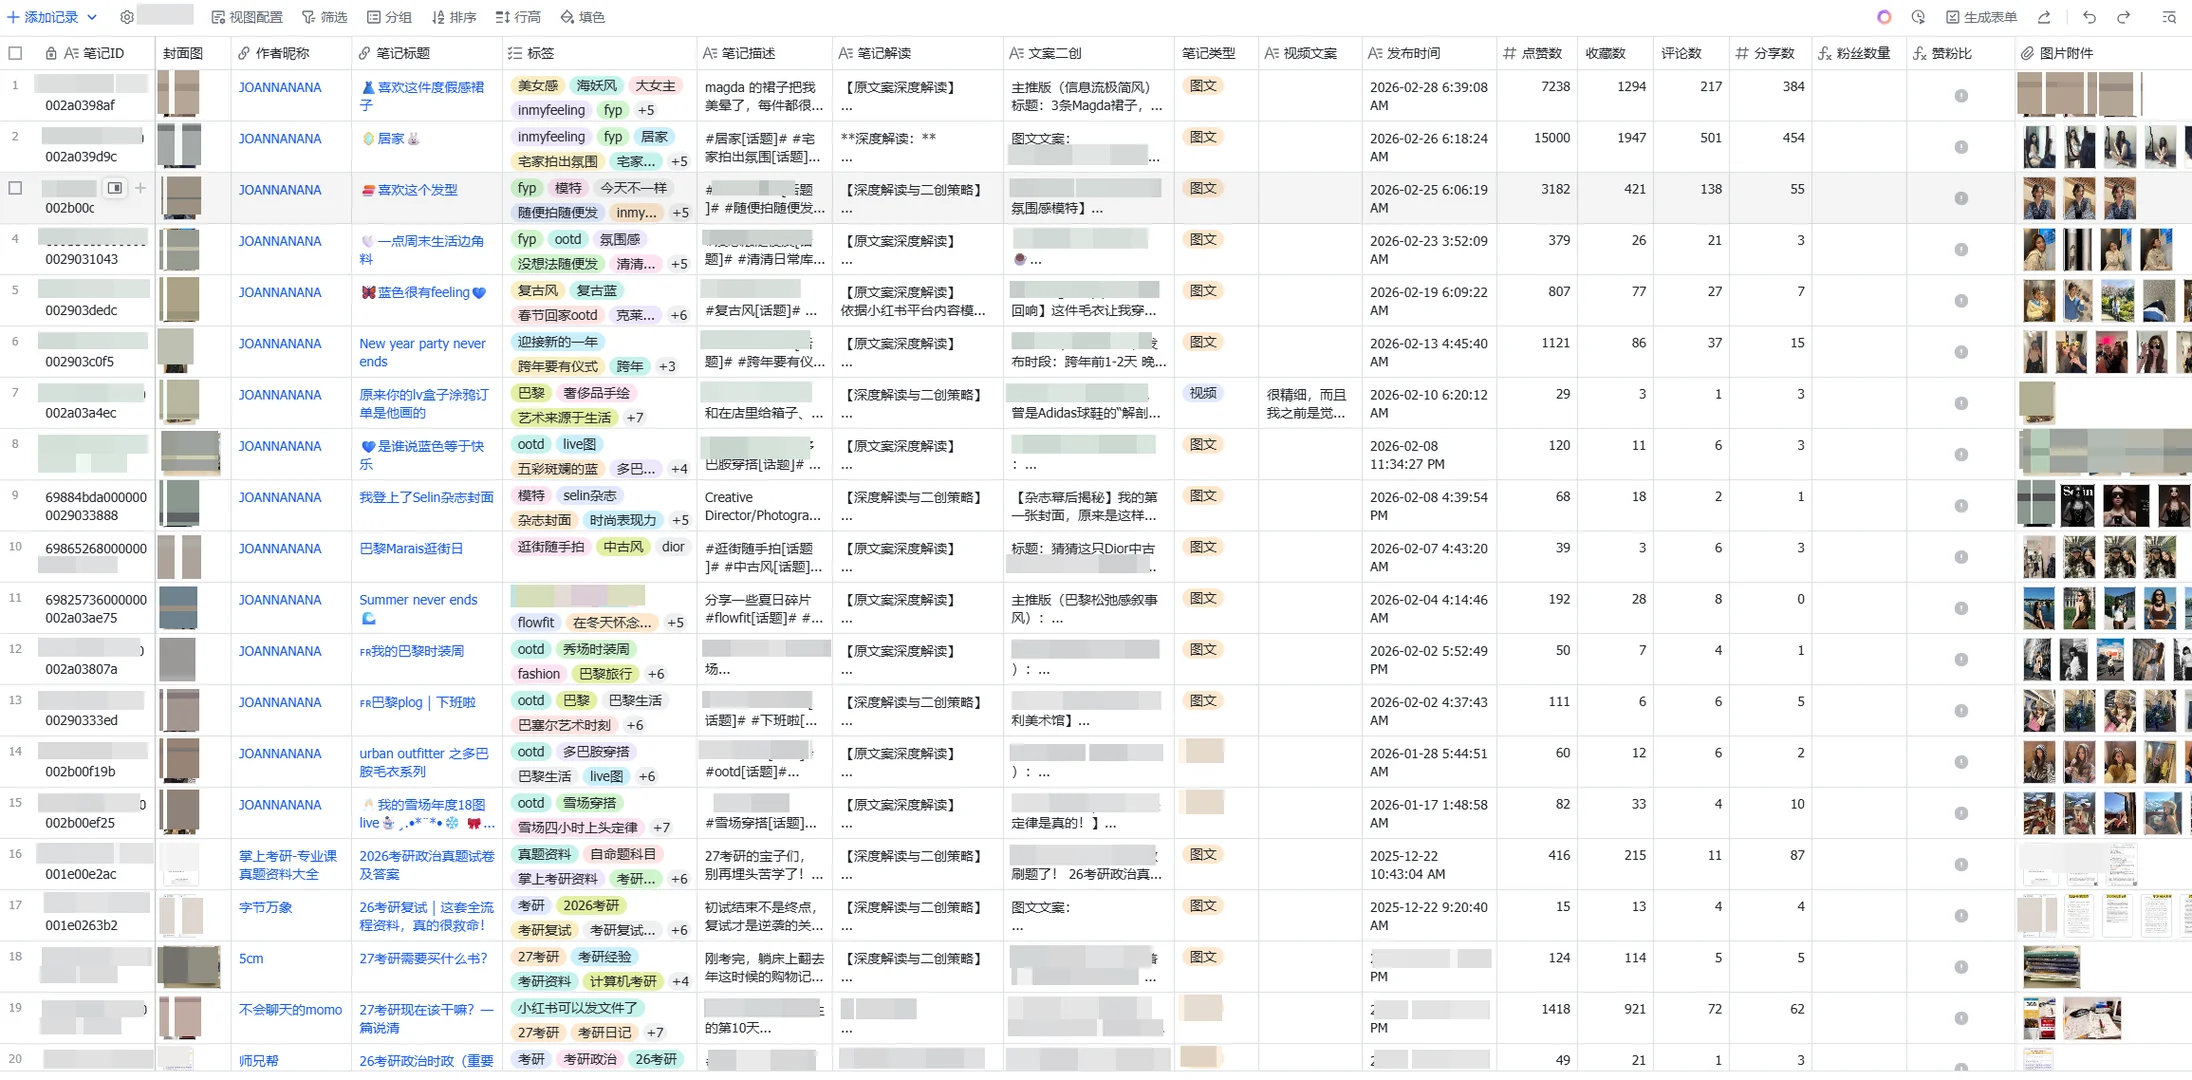Screen dimensions: 2192x1080
Task: Open the view settings gear icon
Action: (x=127, y=17)
